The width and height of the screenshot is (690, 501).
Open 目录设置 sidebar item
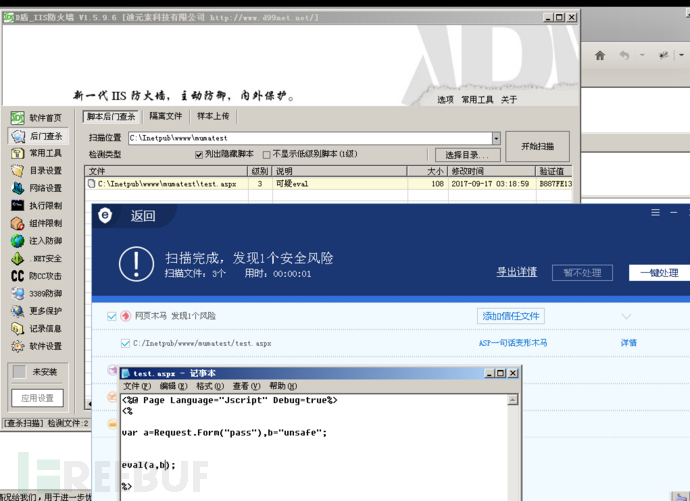tap(37, 171)
